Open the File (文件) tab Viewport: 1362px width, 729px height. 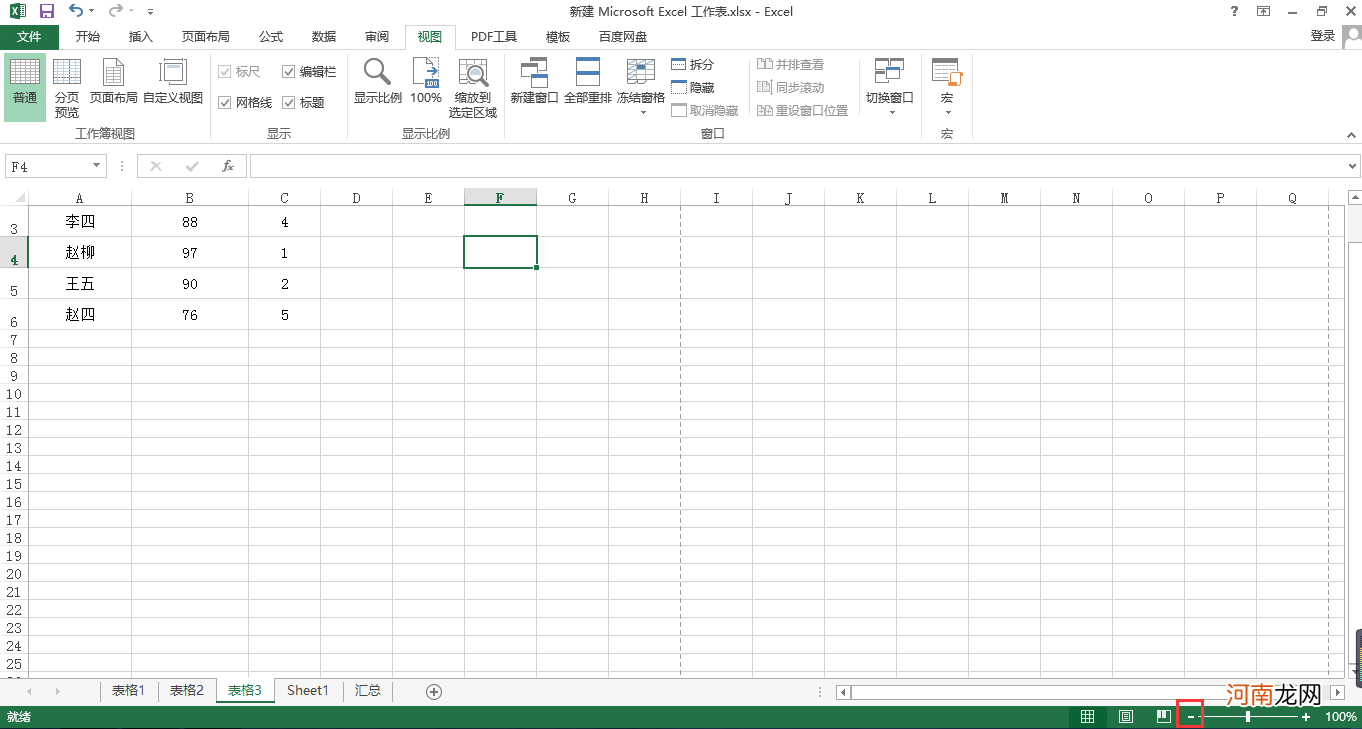[29, 37]
